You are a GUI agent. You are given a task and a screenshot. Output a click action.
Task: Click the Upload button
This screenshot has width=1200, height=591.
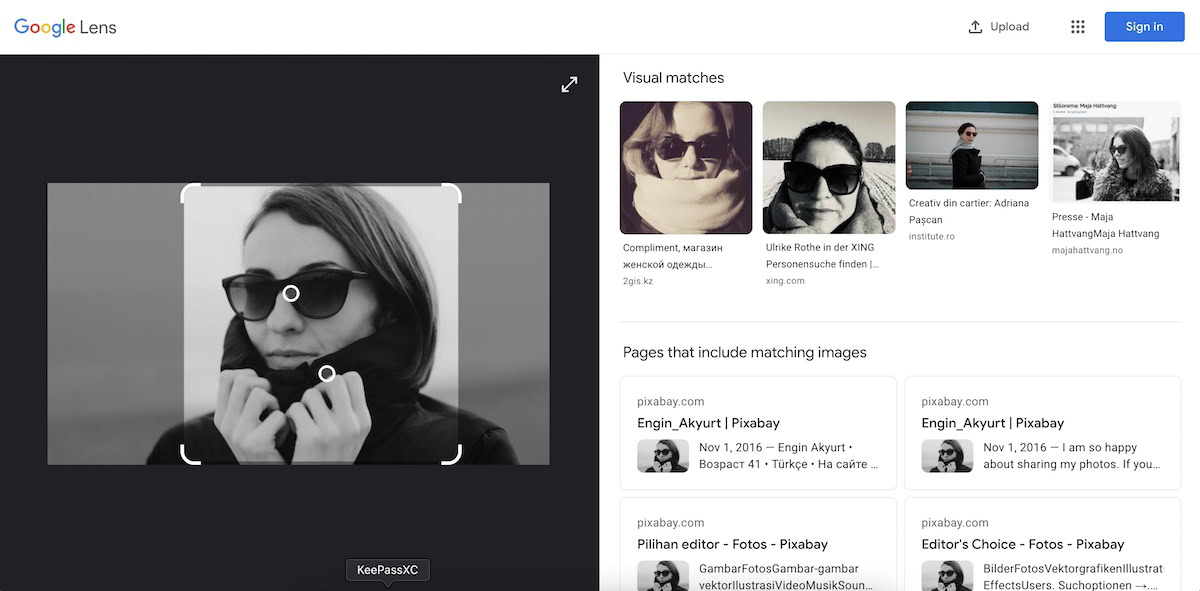(999, 27)
